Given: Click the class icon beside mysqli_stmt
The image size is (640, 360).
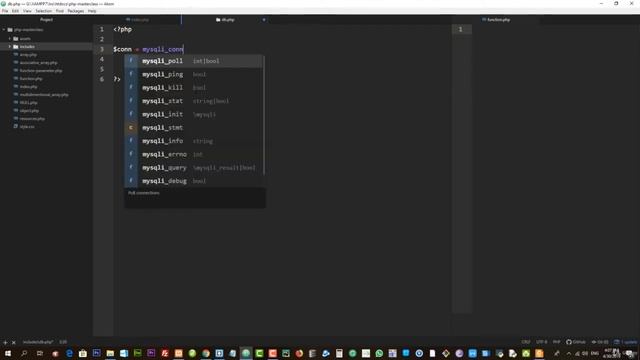Looking at the screenshot, I should coord(131,127).
